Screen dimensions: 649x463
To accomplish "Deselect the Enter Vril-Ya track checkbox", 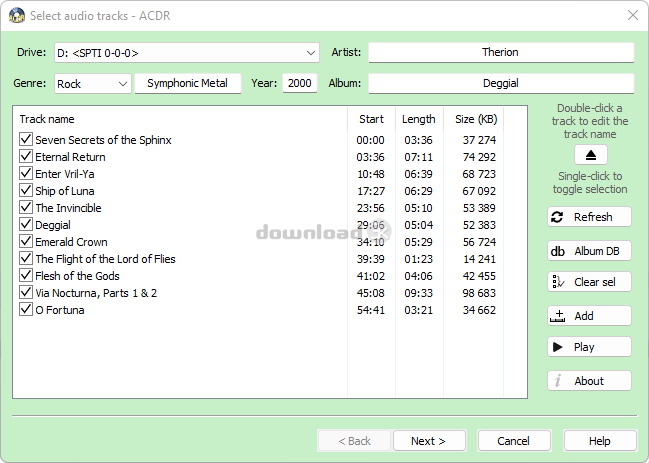I will click(x=26, y=173).
